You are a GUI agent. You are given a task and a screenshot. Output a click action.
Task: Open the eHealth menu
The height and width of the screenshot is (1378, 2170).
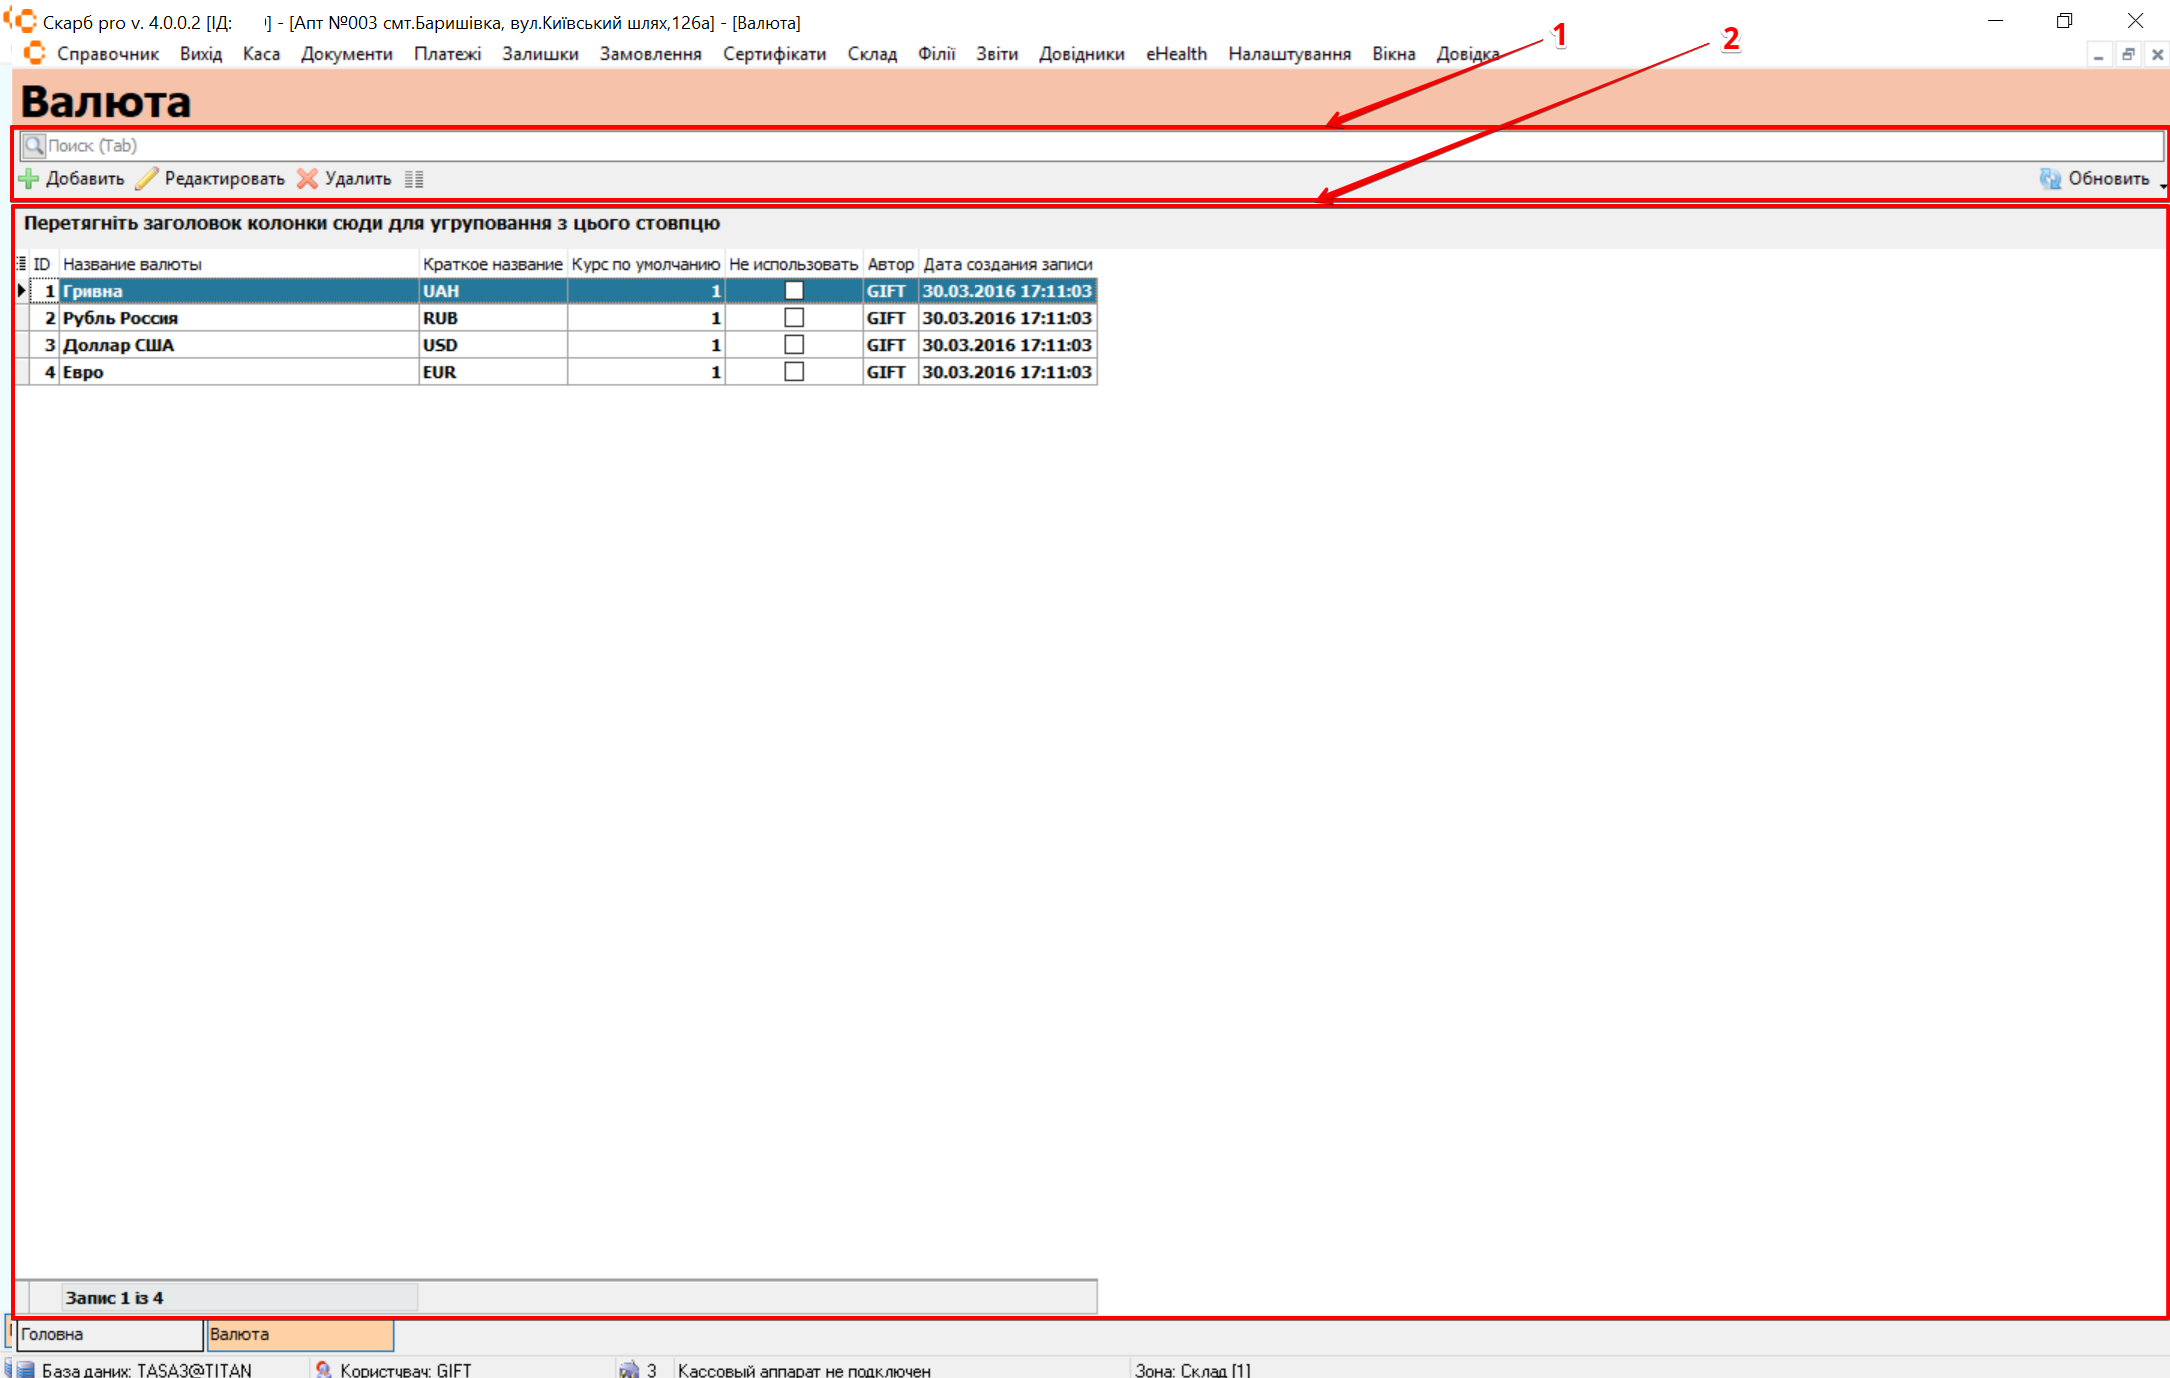click(x=1176, y=54)
